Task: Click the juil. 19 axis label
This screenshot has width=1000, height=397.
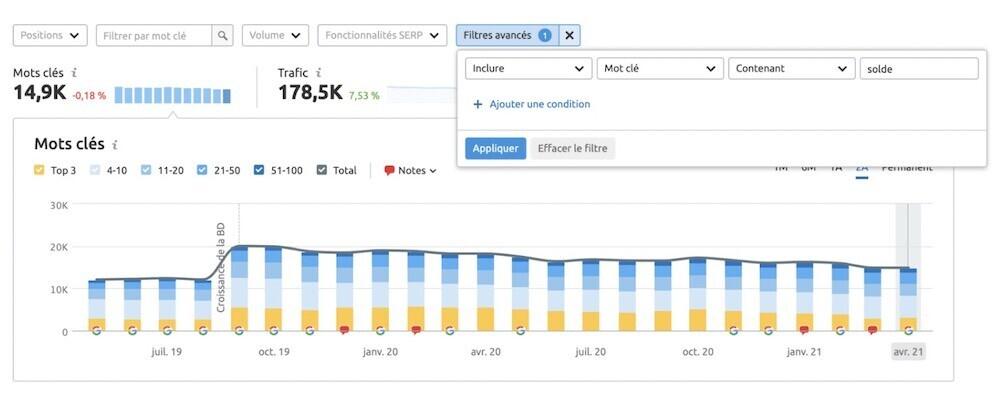Action: click(x=167, y=352)
